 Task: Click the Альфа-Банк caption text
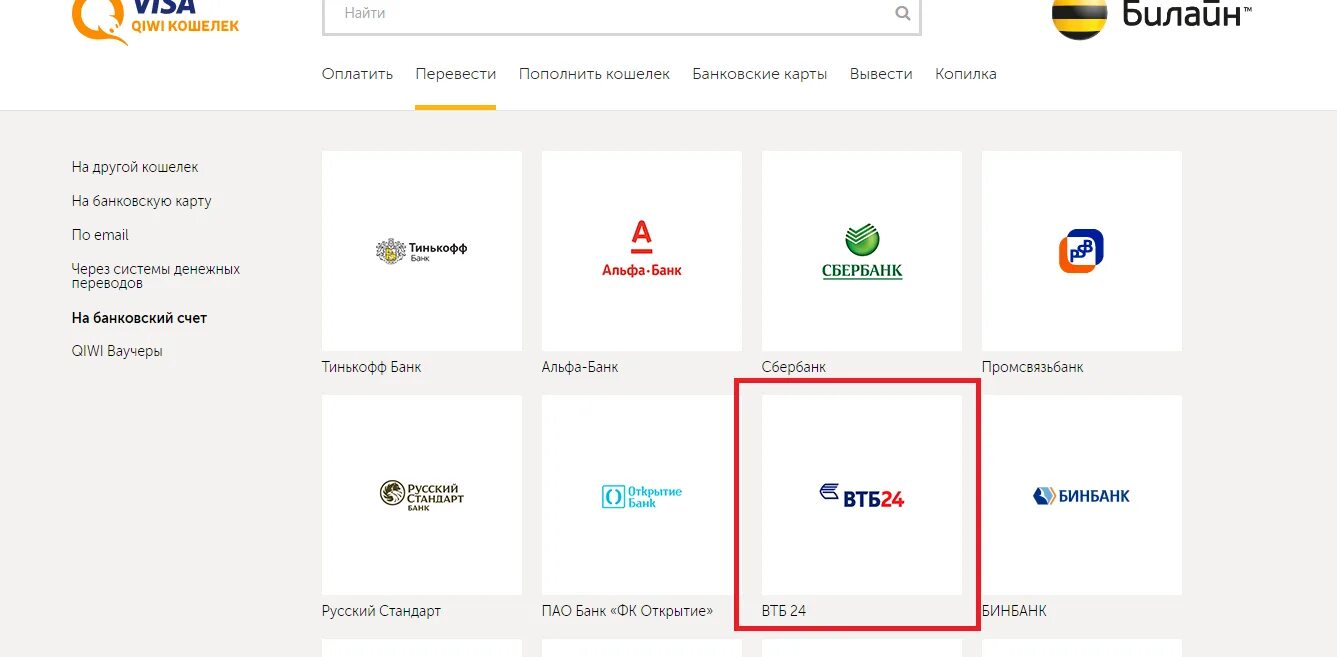[580, 367]
